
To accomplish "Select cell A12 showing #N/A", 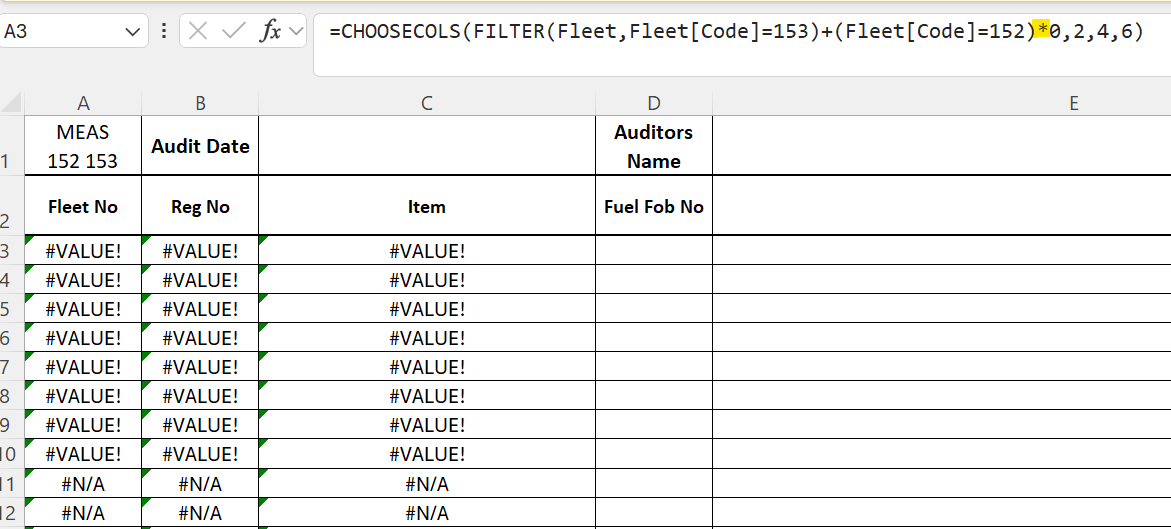I will pyautogui.click(x=83, y=513).
